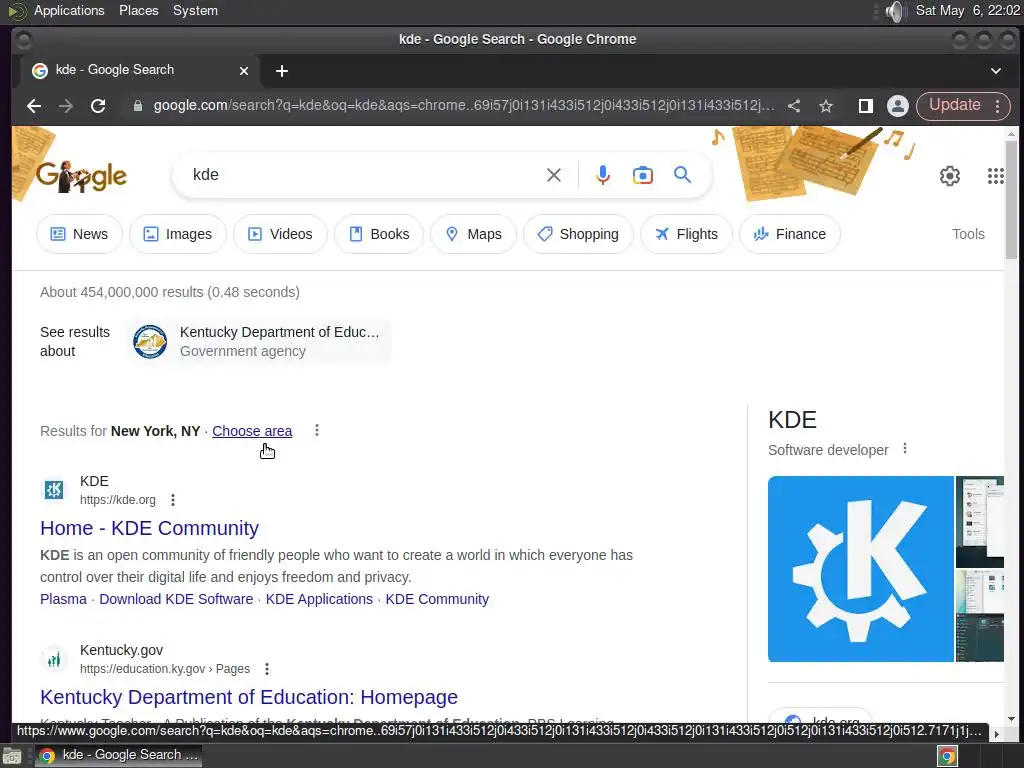This screenshot has width=1024, height=768.
Task: Click the date and time clock
Action: tap(968, 11)
